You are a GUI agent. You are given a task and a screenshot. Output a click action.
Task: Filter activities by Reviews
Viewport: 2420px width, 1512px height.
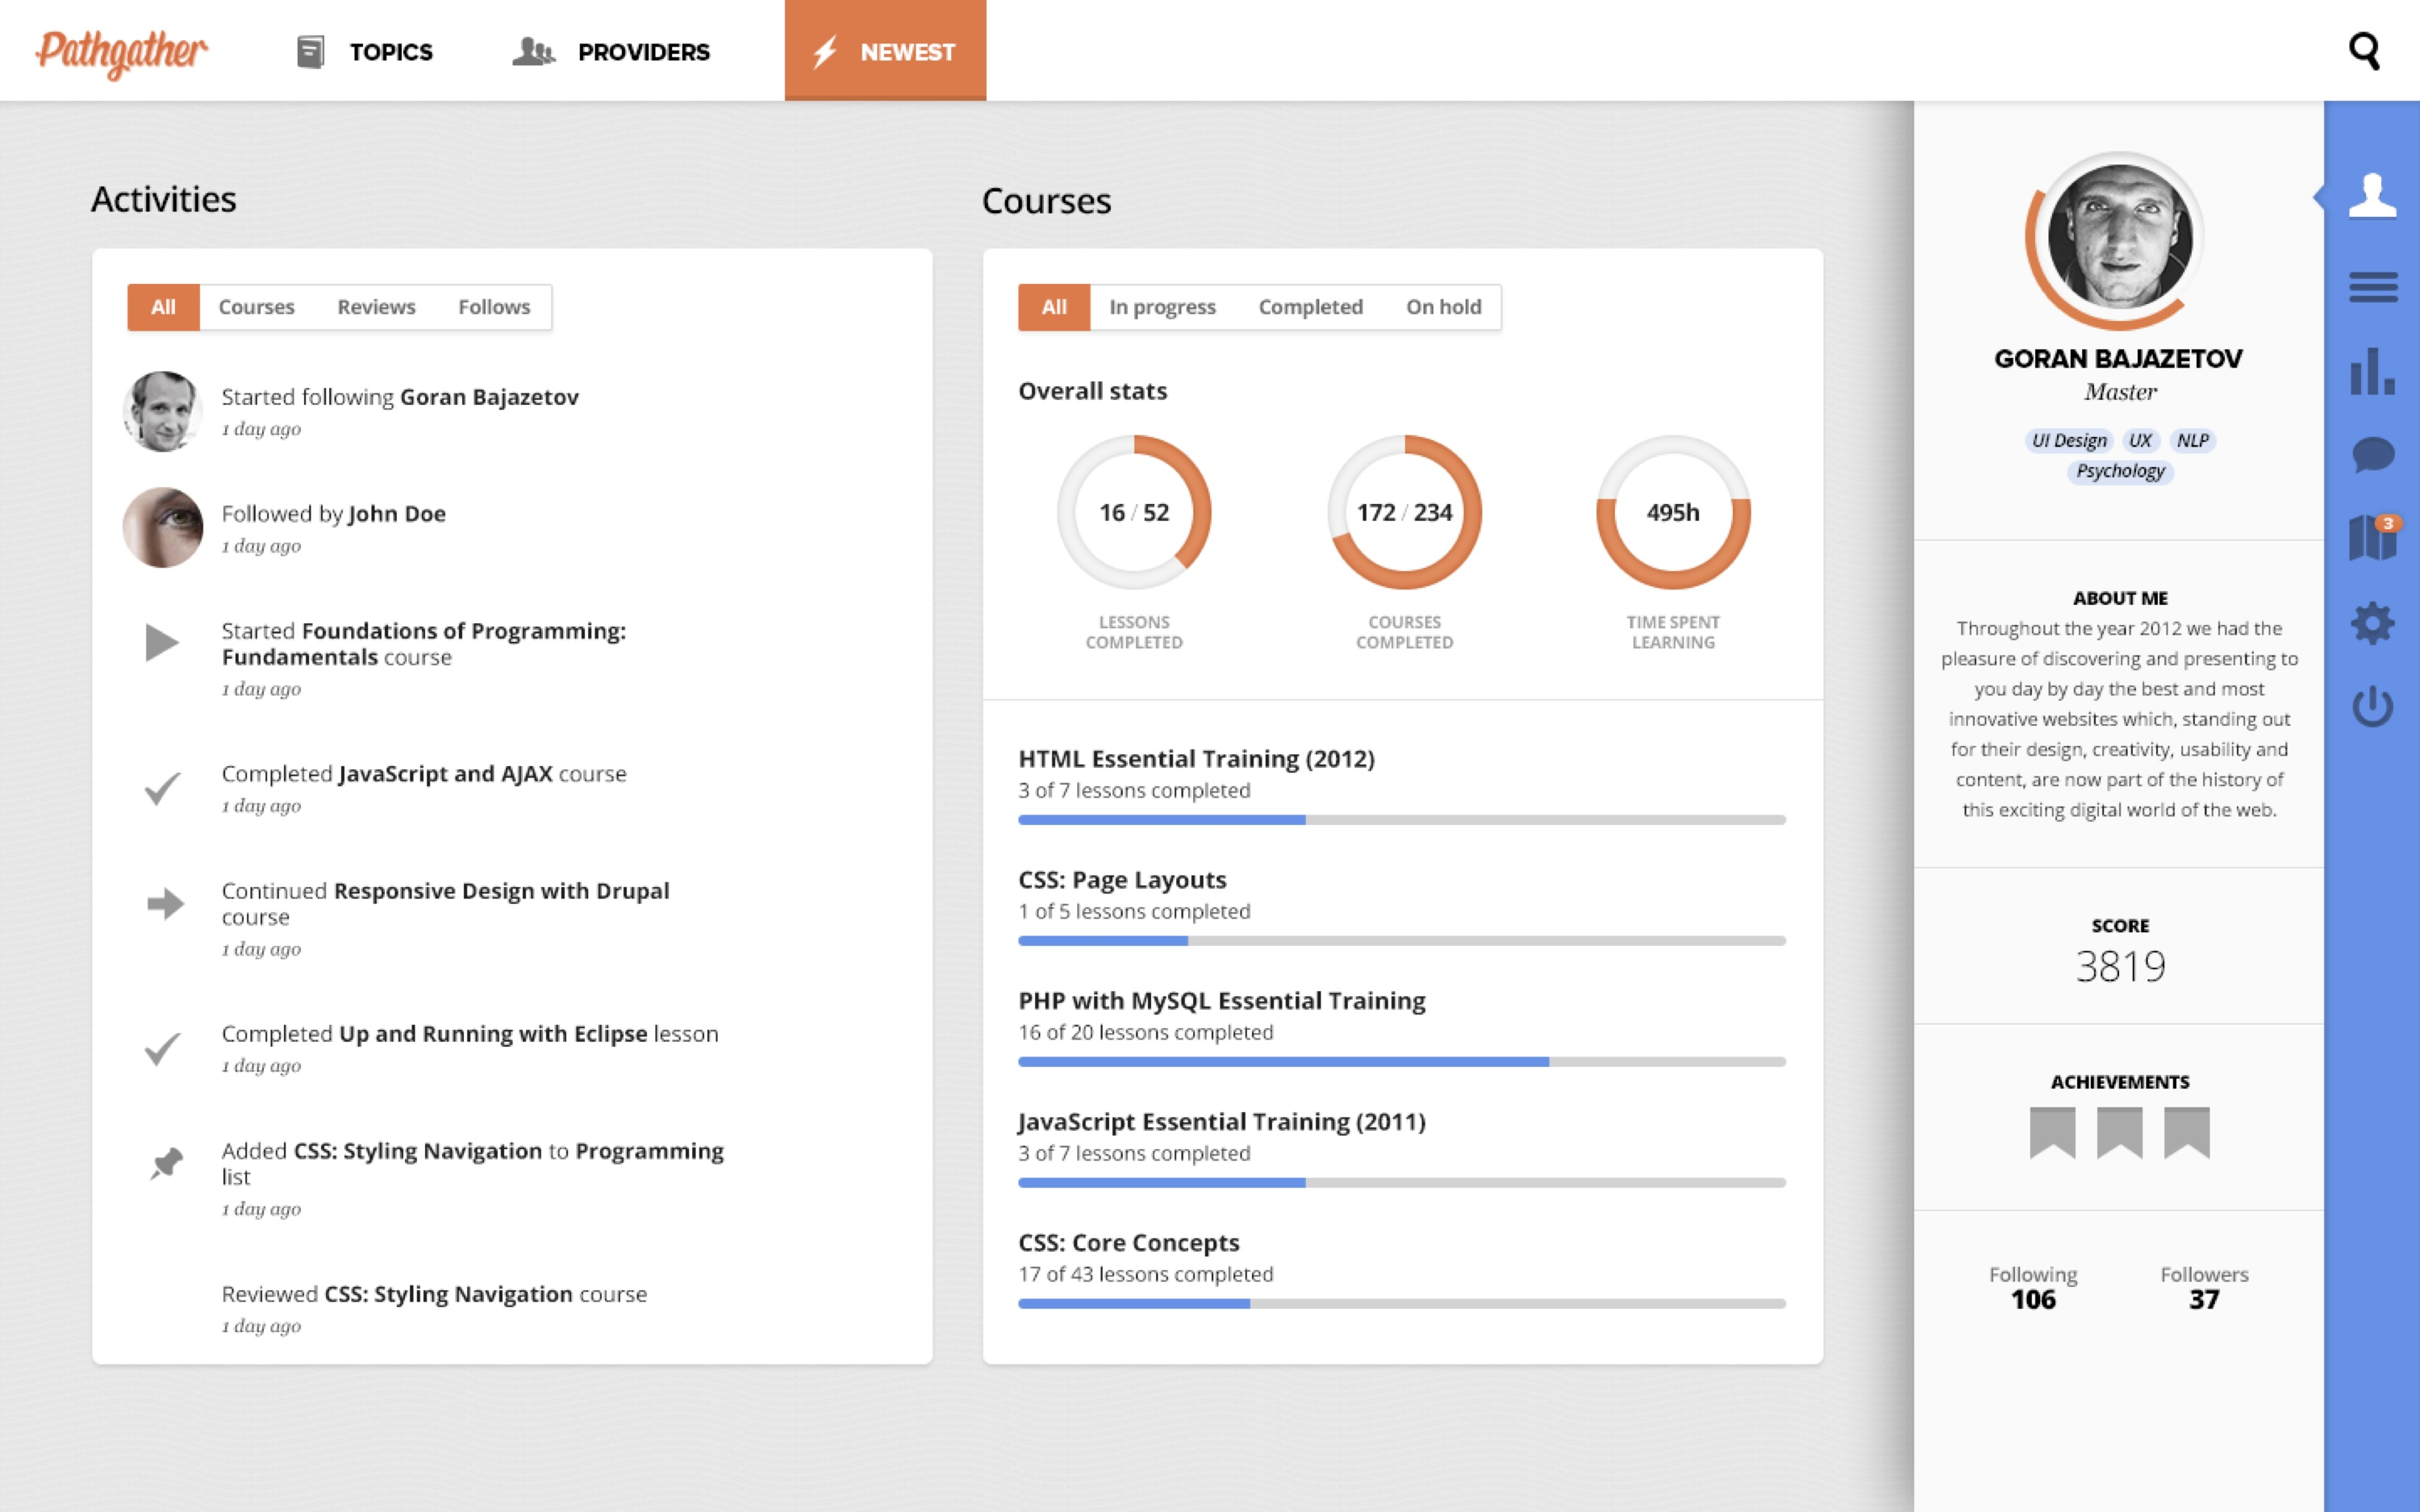click(x=376, y=307)
